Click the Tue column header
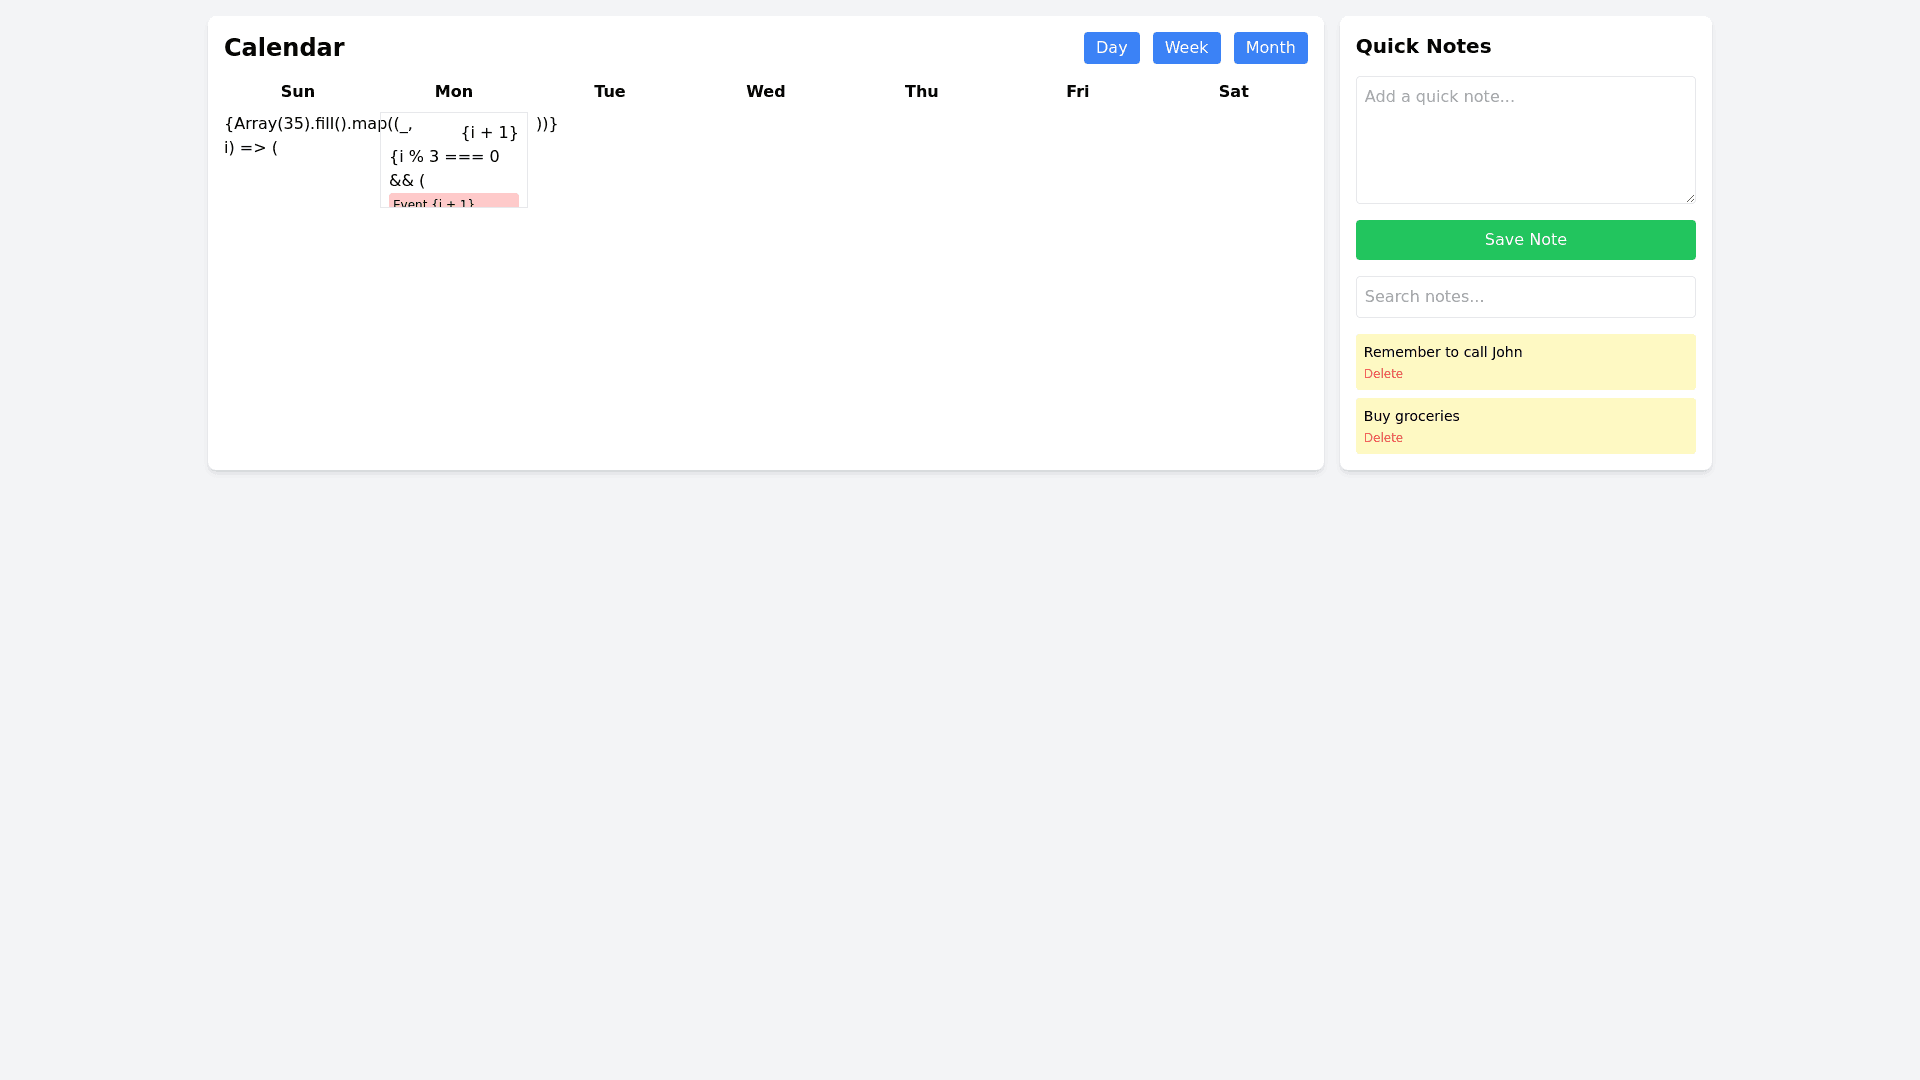Viewport: 1920px width, 1080px height. pos(609,92)
